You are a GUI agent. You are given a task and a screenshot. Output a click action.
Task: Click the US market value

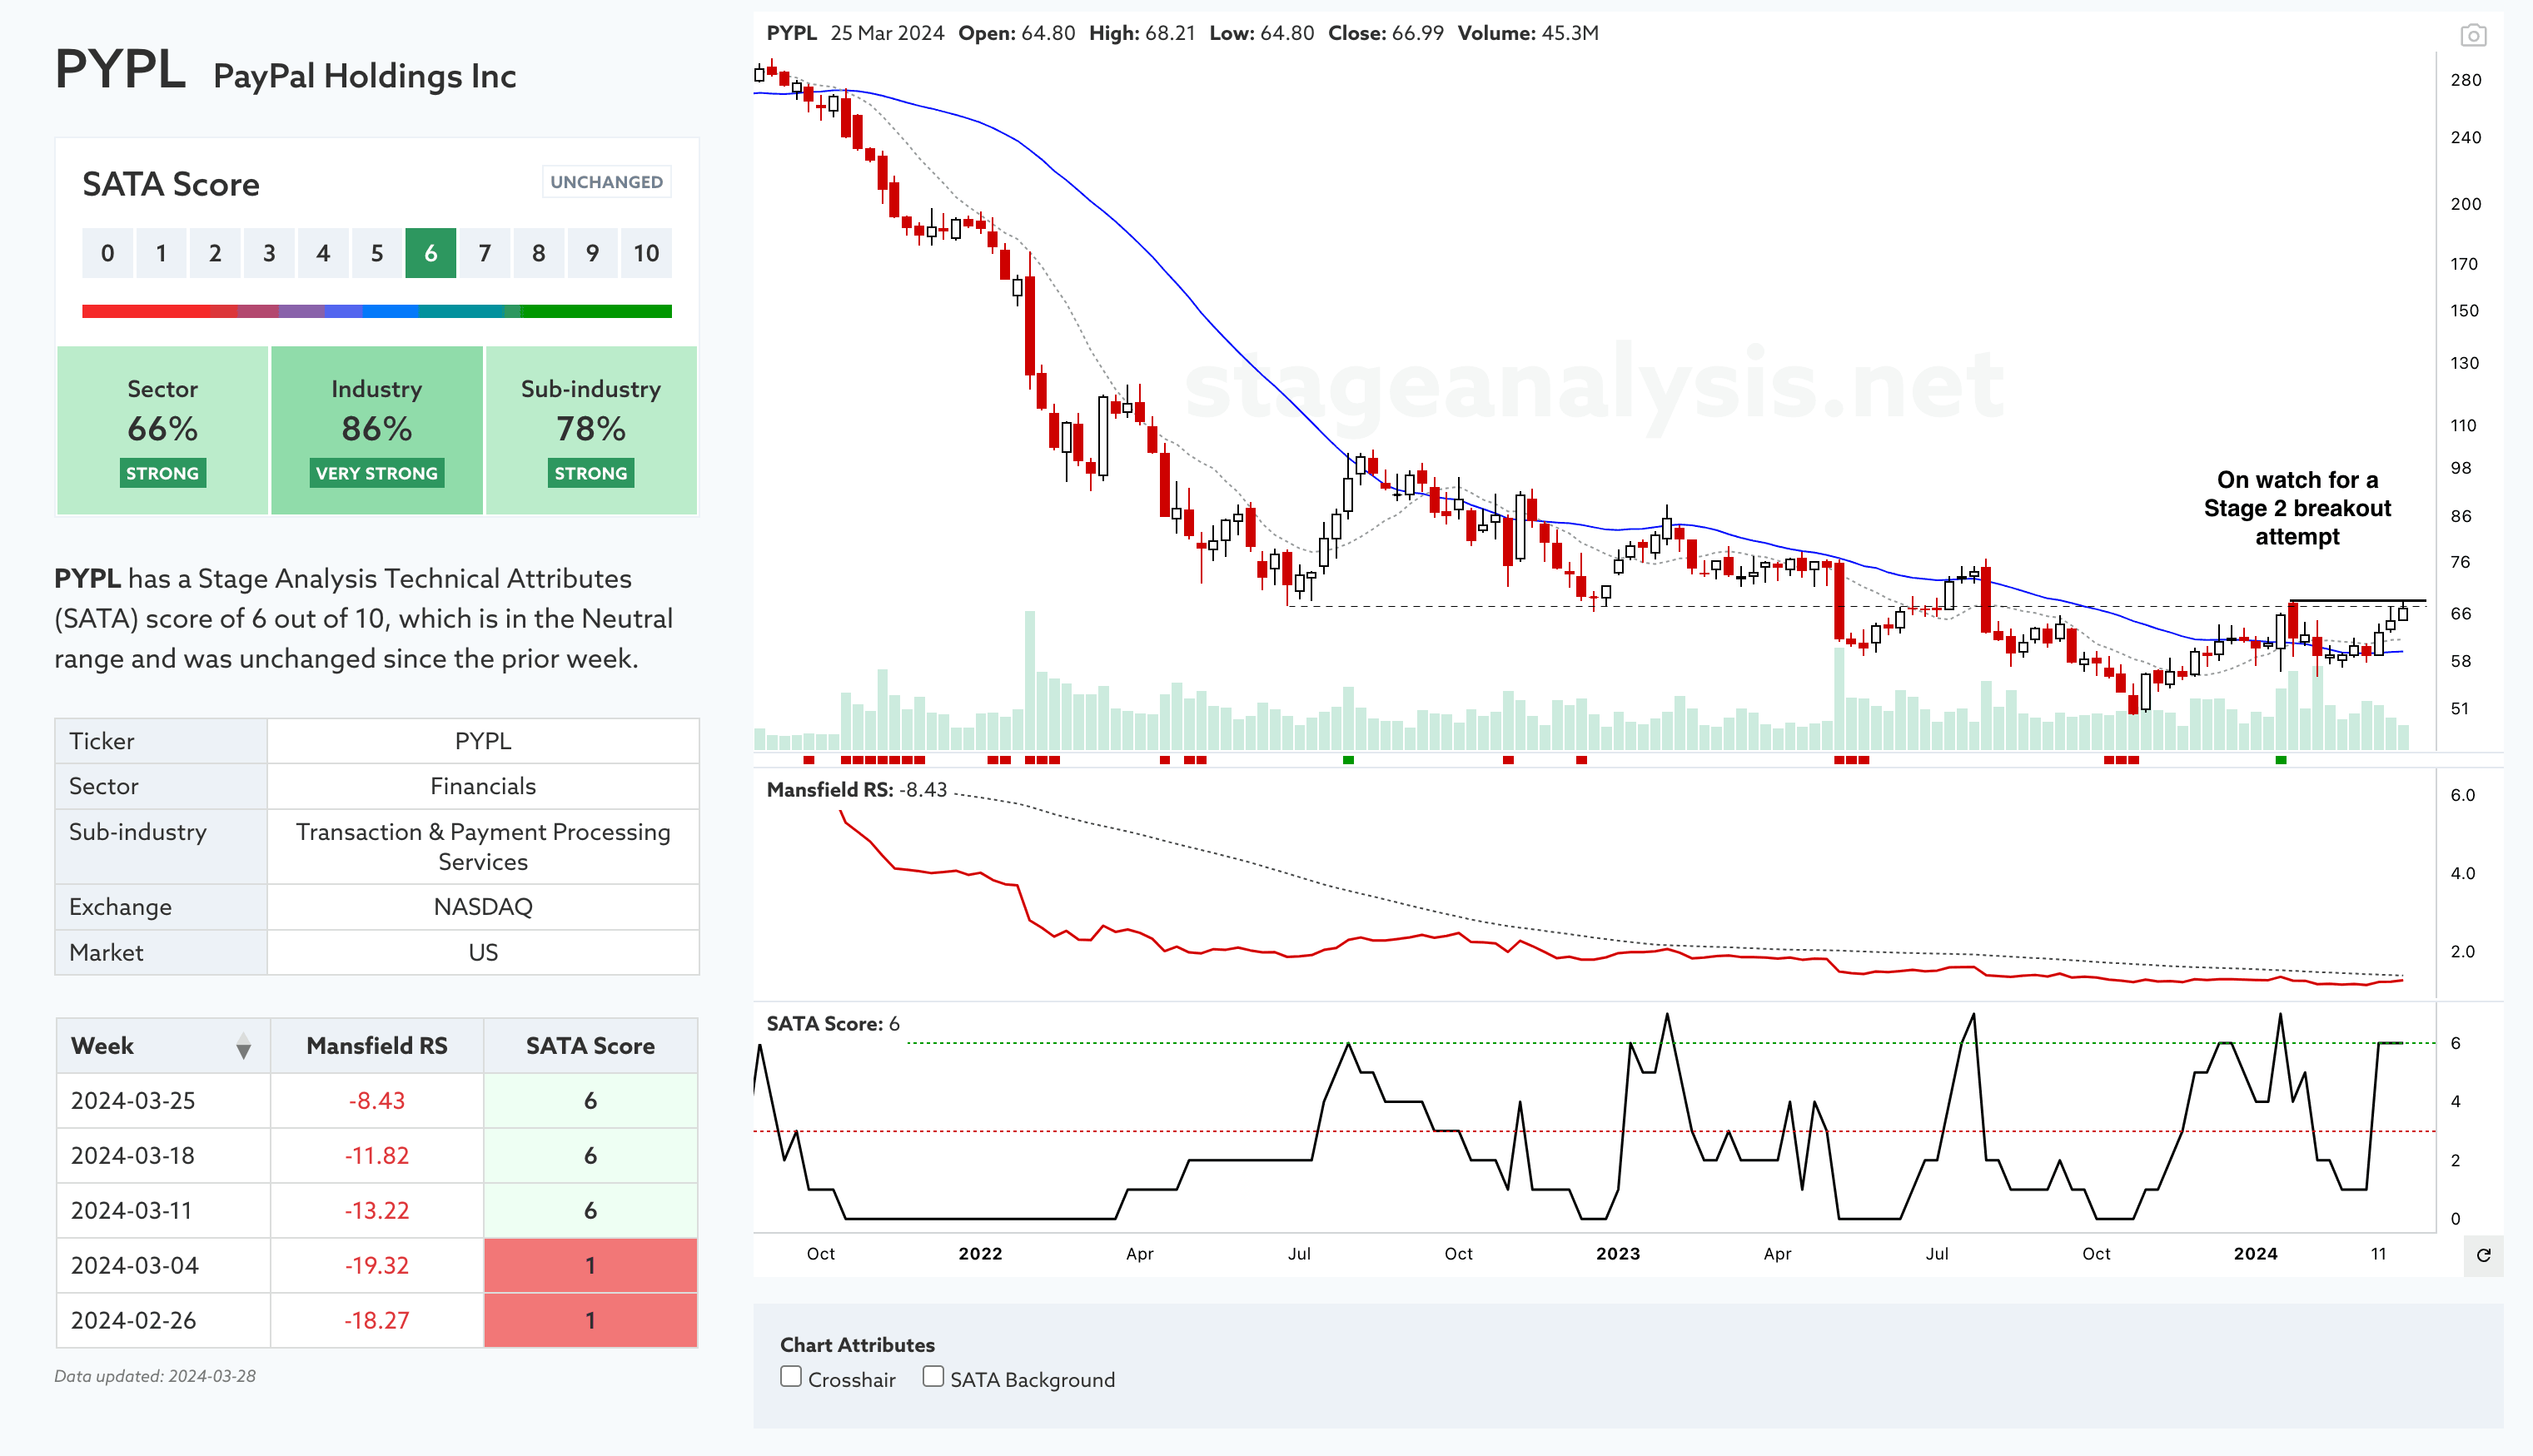tap(483, 953)
